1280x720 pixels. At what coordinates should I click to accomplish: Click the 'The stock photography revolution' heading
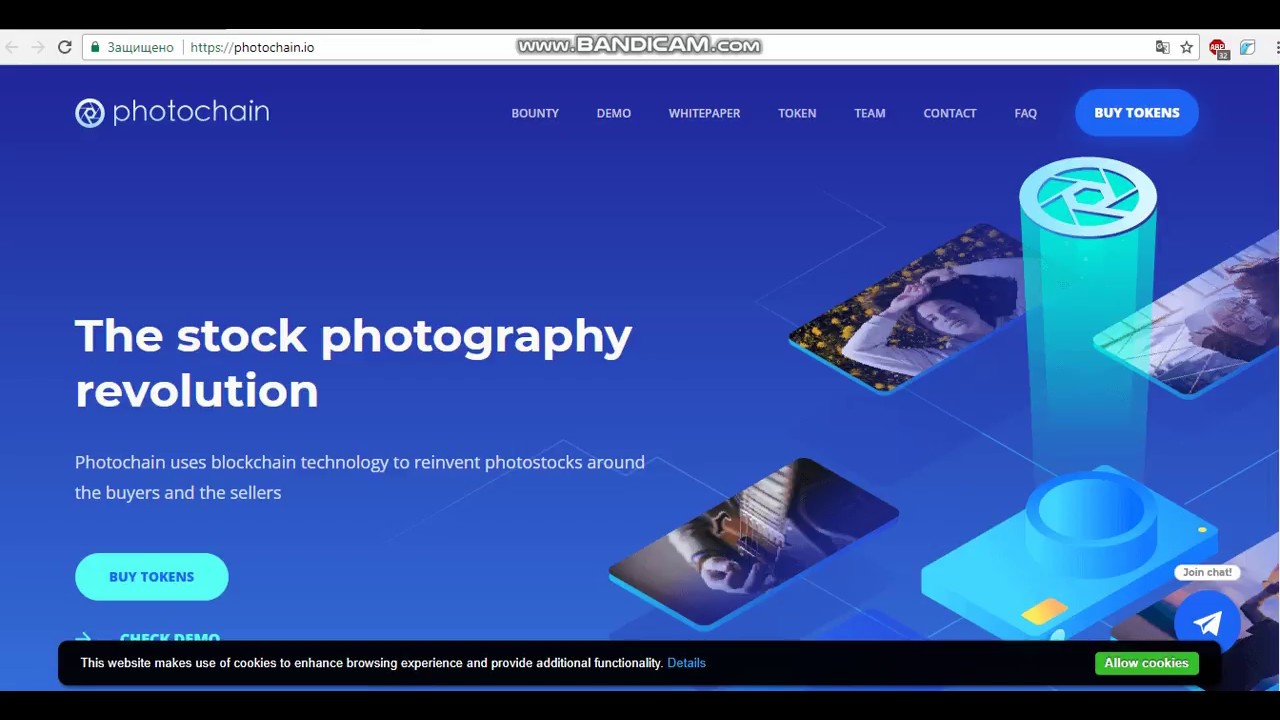tap(353, 363)
